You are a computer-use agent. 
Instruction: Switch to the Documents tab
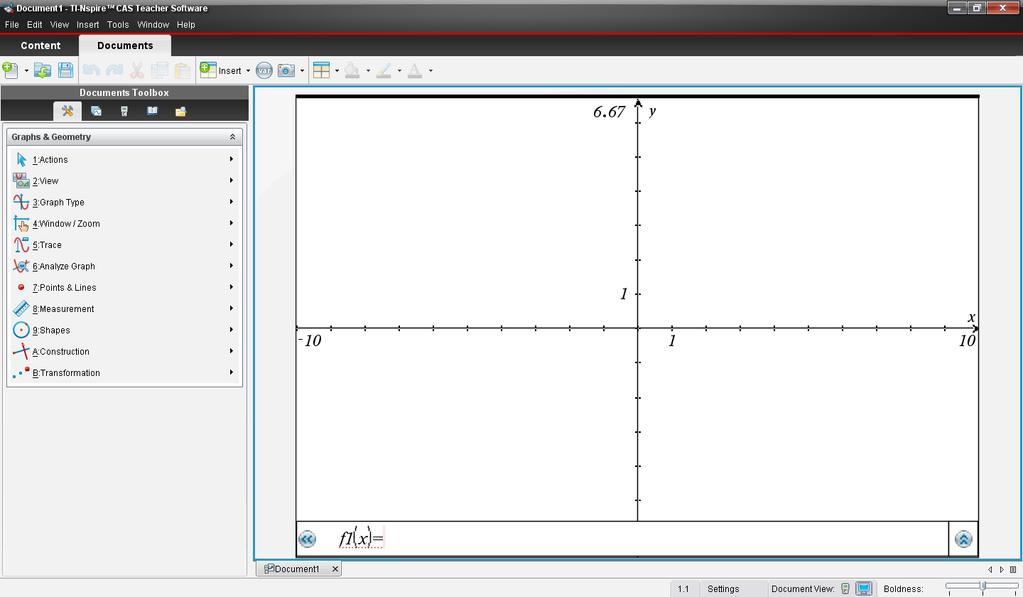click(x=125, y=46)
